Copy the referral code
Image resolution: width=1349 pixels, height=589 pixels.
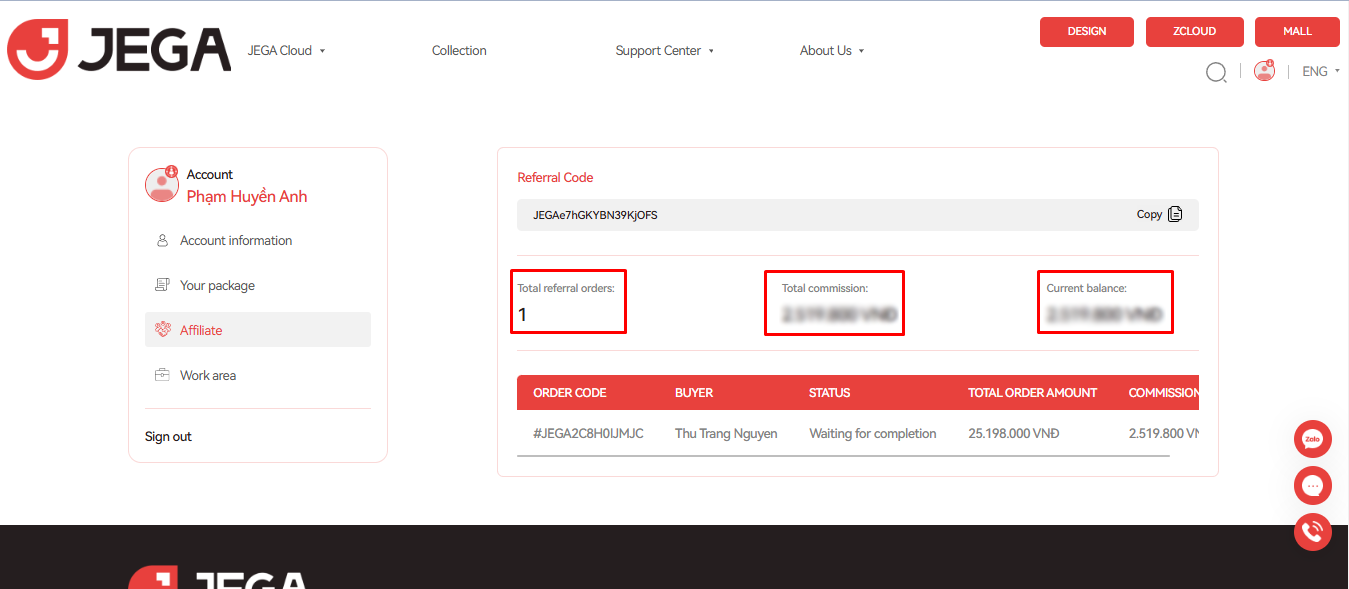(x=1159, y=215)
